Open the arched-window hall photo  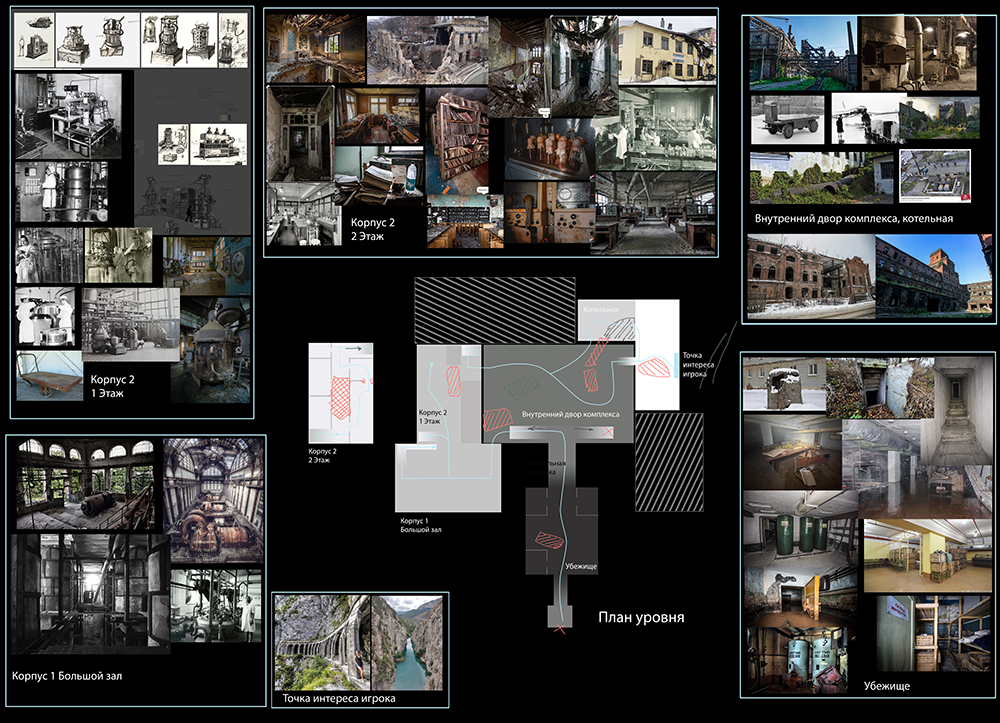coord(83,484)
